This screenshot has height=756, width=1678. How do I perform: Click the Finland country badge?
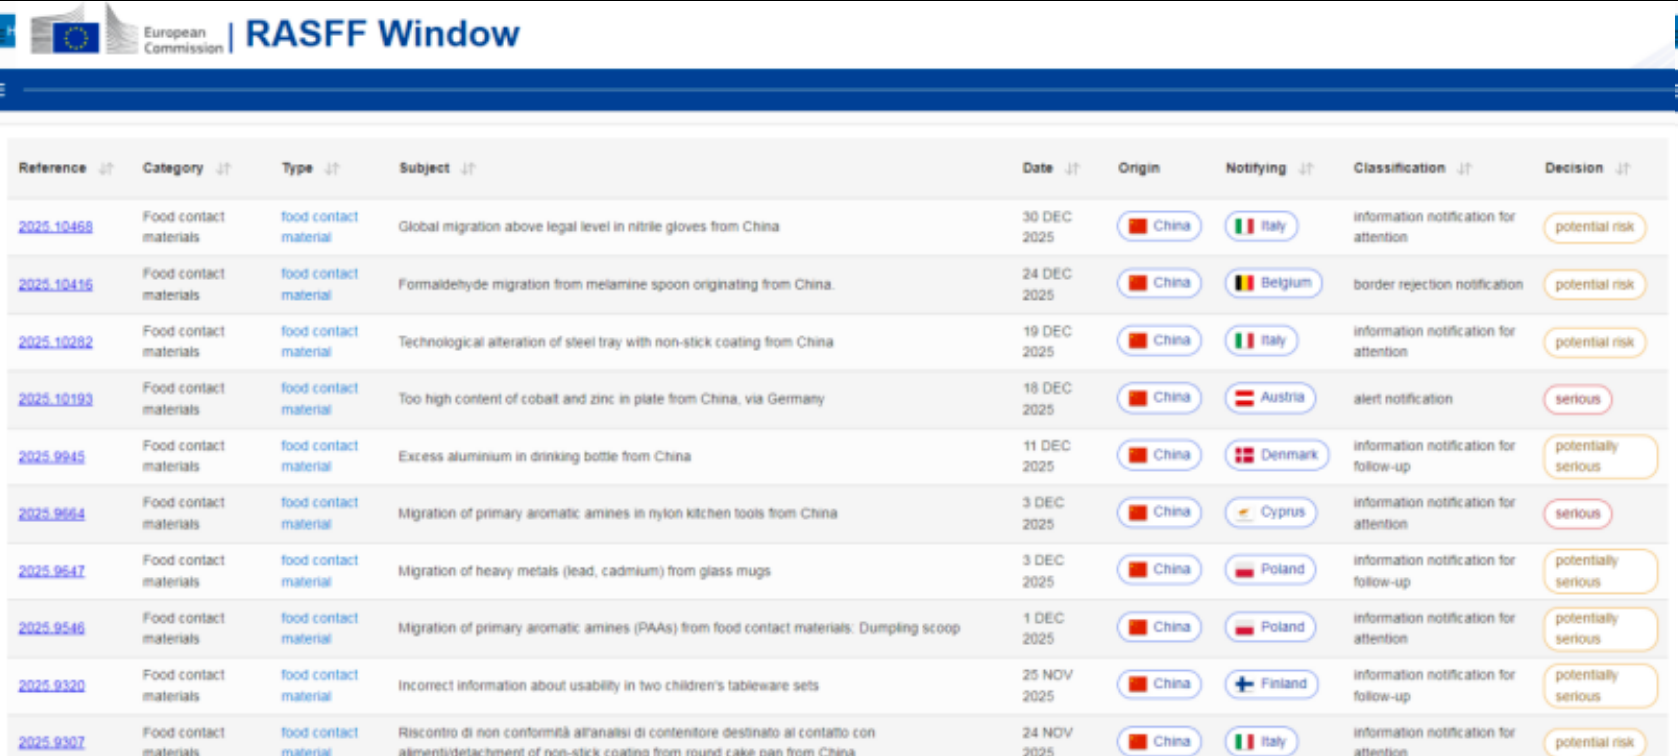point(1271,684)
